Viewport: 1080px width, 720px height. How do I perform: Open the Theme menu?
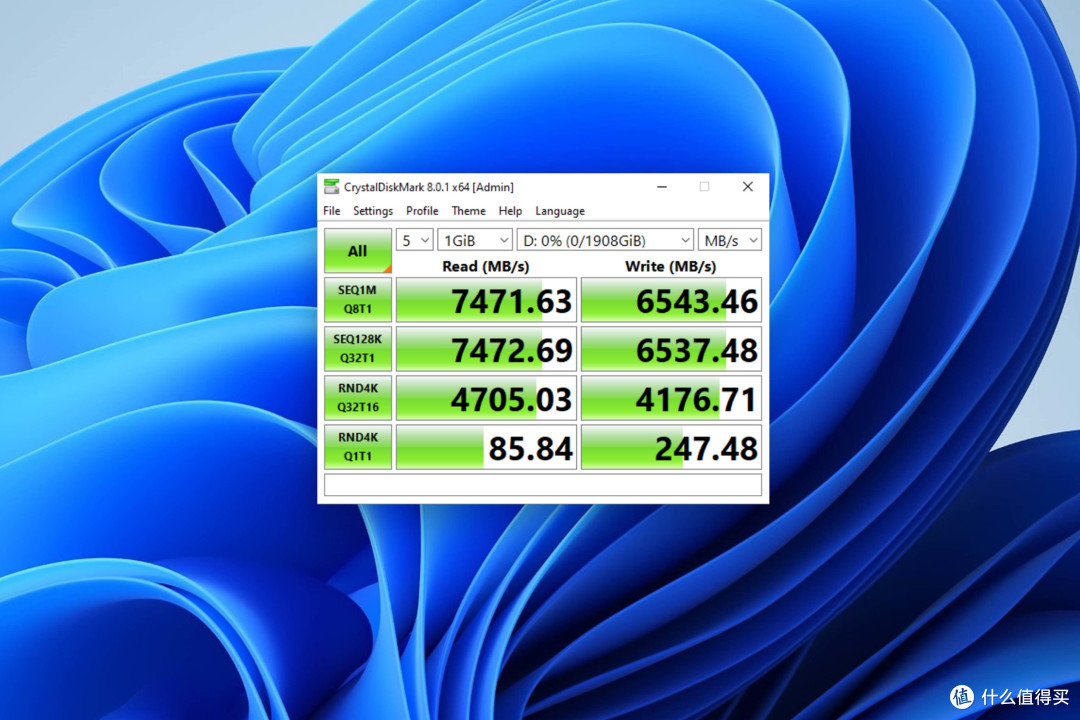pos(468,211)
